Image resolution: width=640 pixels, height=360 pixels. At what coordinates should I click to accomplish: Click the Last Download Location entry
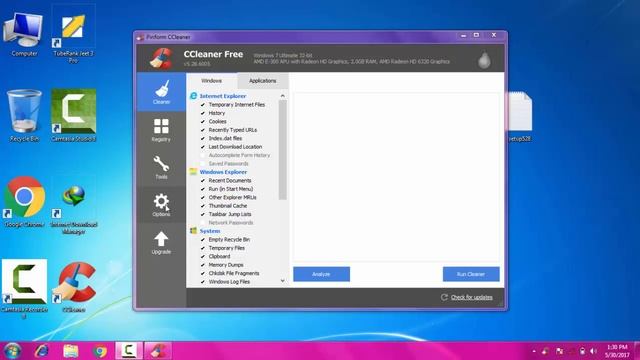(235, 147)
